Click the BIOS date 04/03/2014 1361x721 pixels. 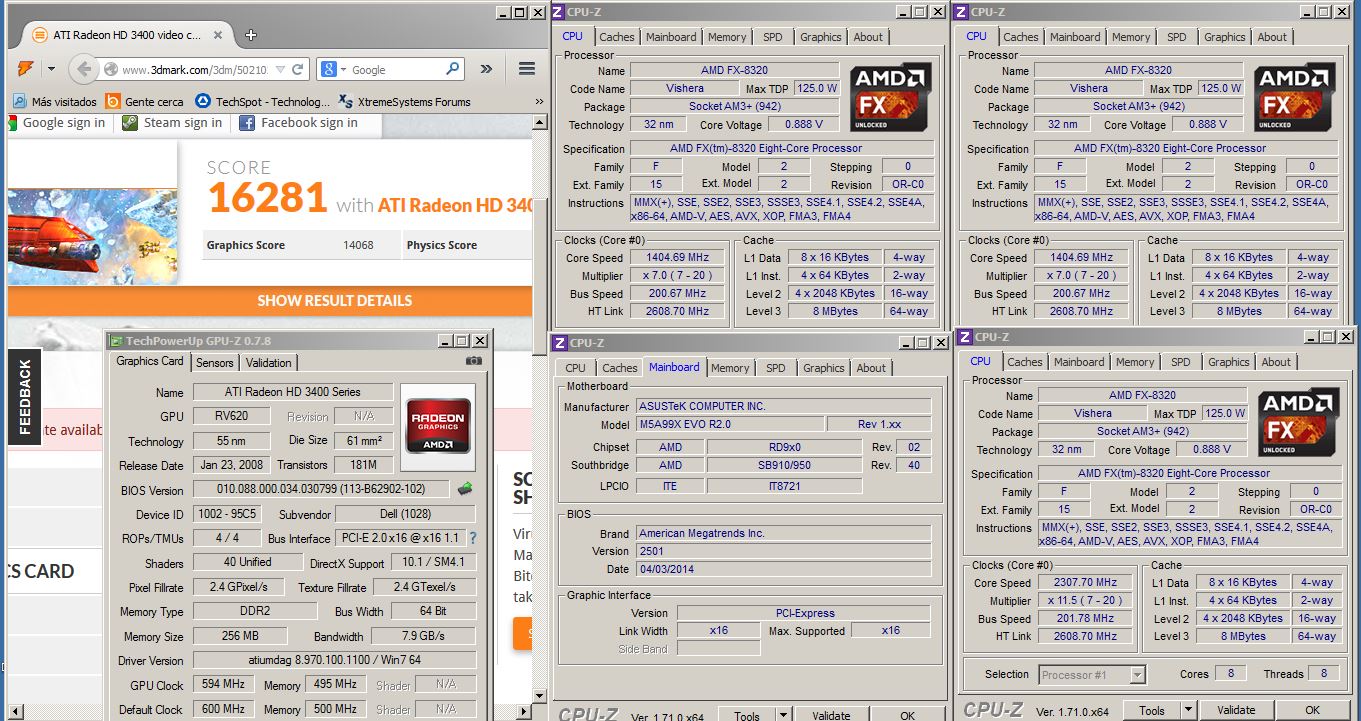[x=783, y=569]
